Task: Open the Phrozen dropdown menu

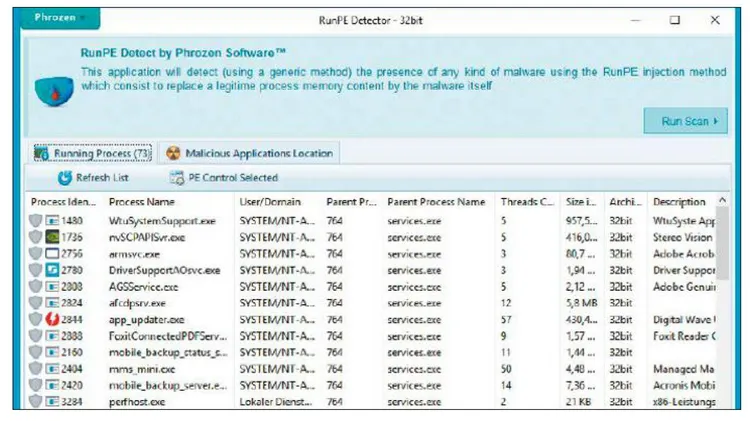Action: tap(60, 18)
